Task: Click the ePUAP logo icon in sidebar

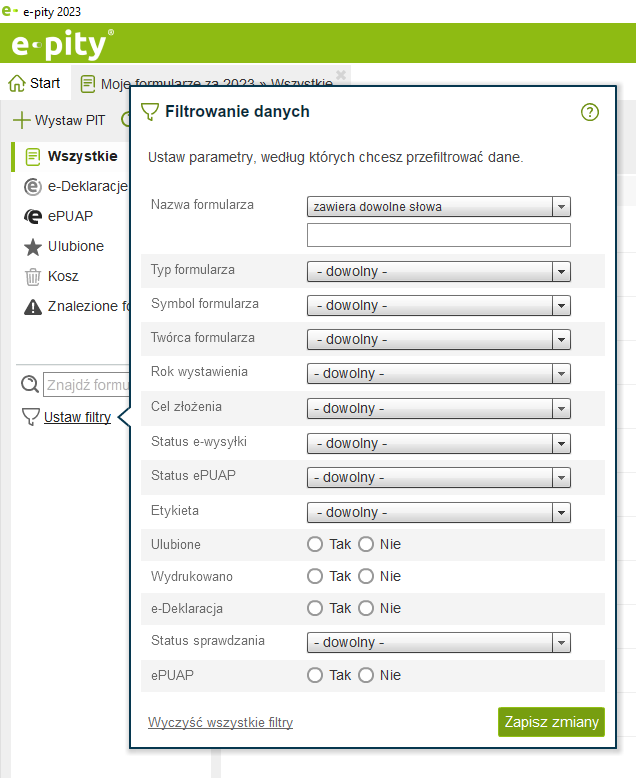Action: click(32, 216)
